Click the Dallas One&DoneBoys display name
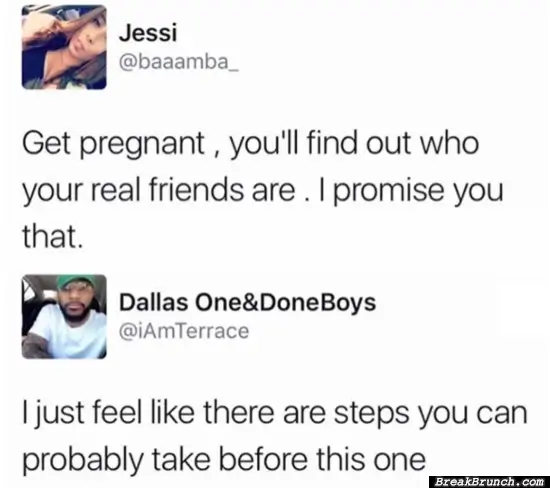Image resolution: width=550 pixels, height=488 pixels. click(x=247, y=302)
